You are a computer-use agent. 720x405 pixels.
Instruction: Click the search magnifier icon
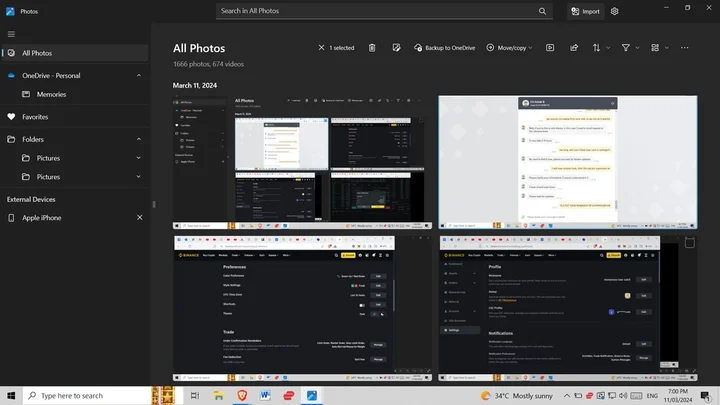[x=542, y=11]
